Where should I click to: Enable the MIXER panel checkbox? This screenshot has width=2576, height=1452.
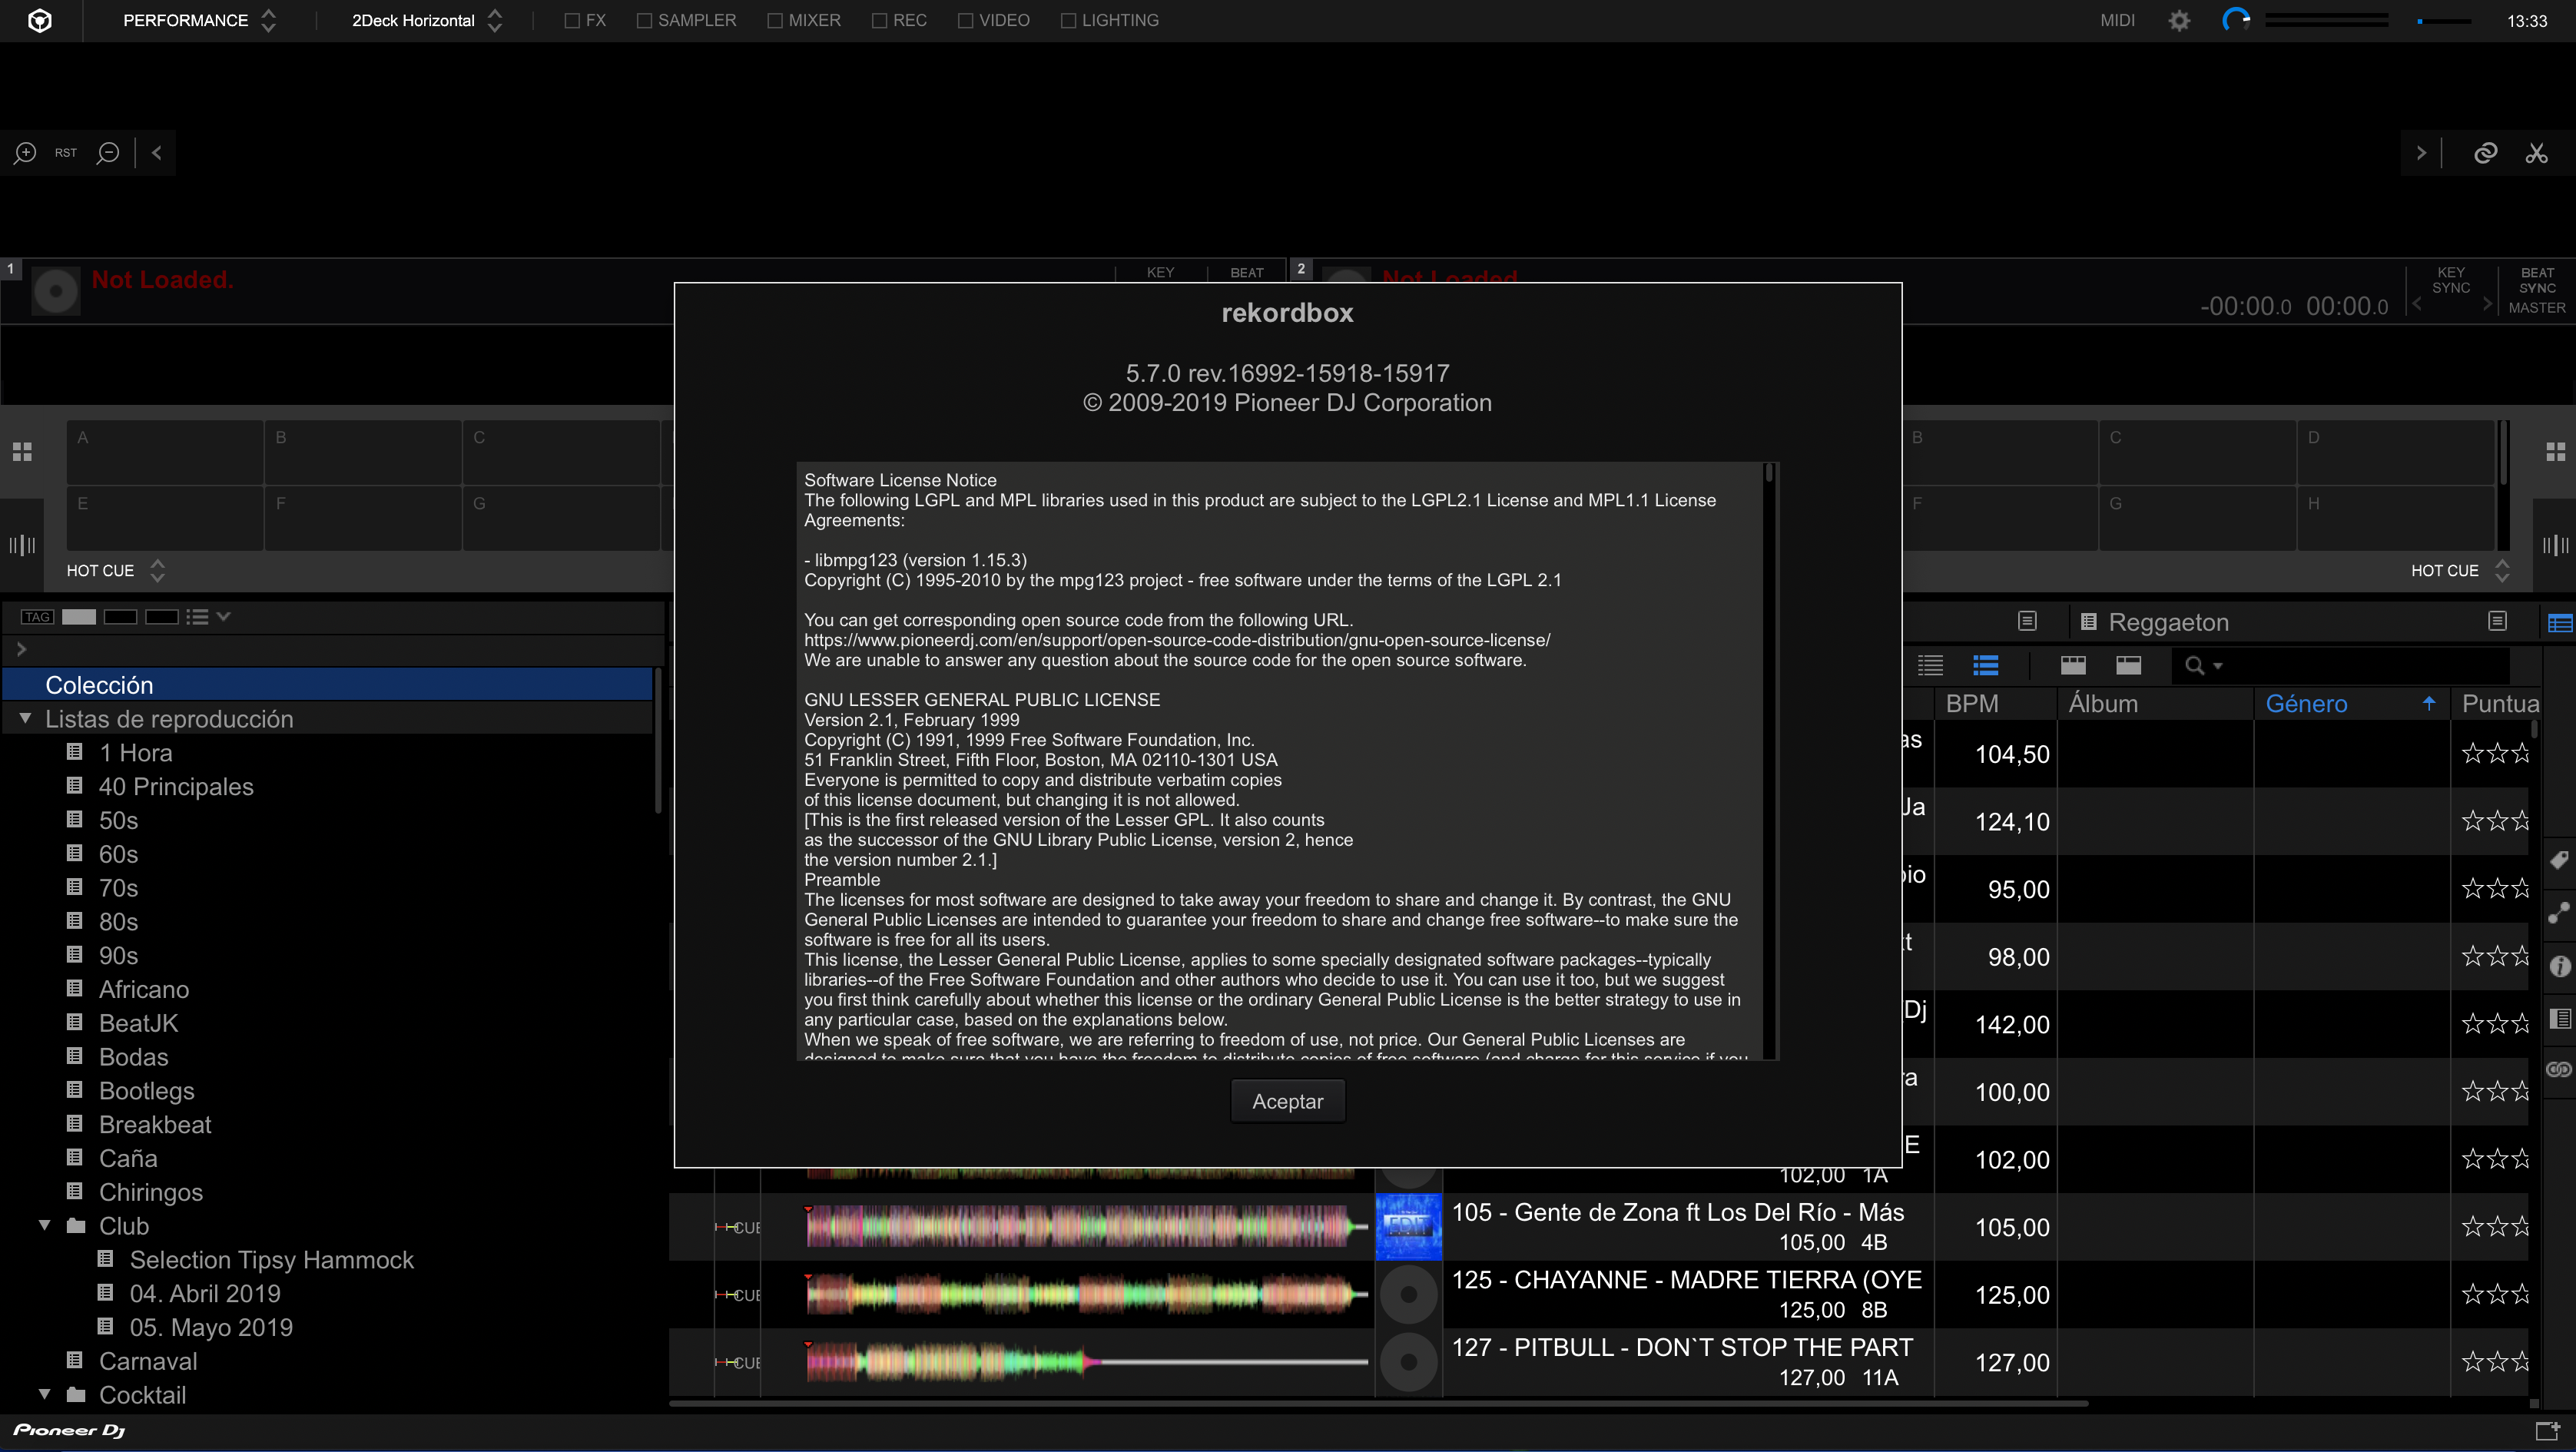click(x=775, y=21)
